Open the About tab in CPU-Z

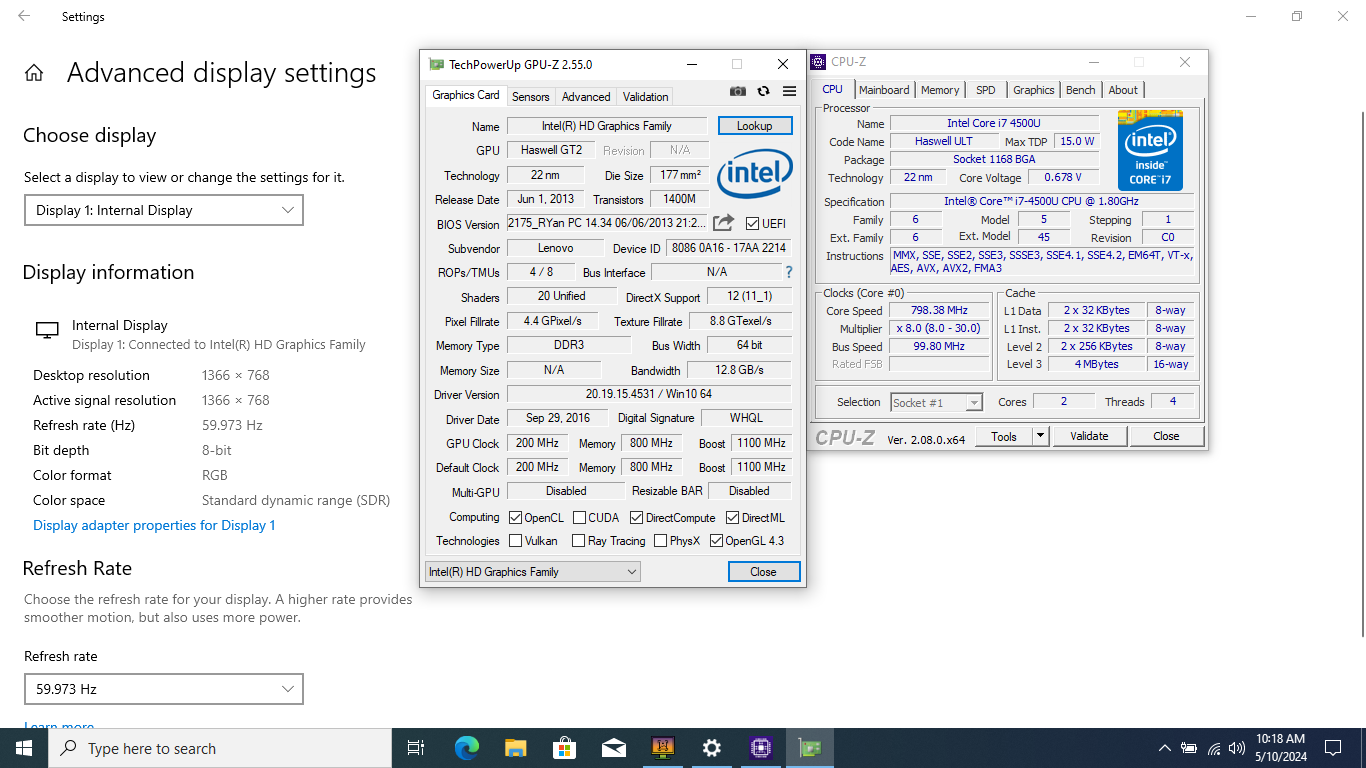[x=1123, y=90]
